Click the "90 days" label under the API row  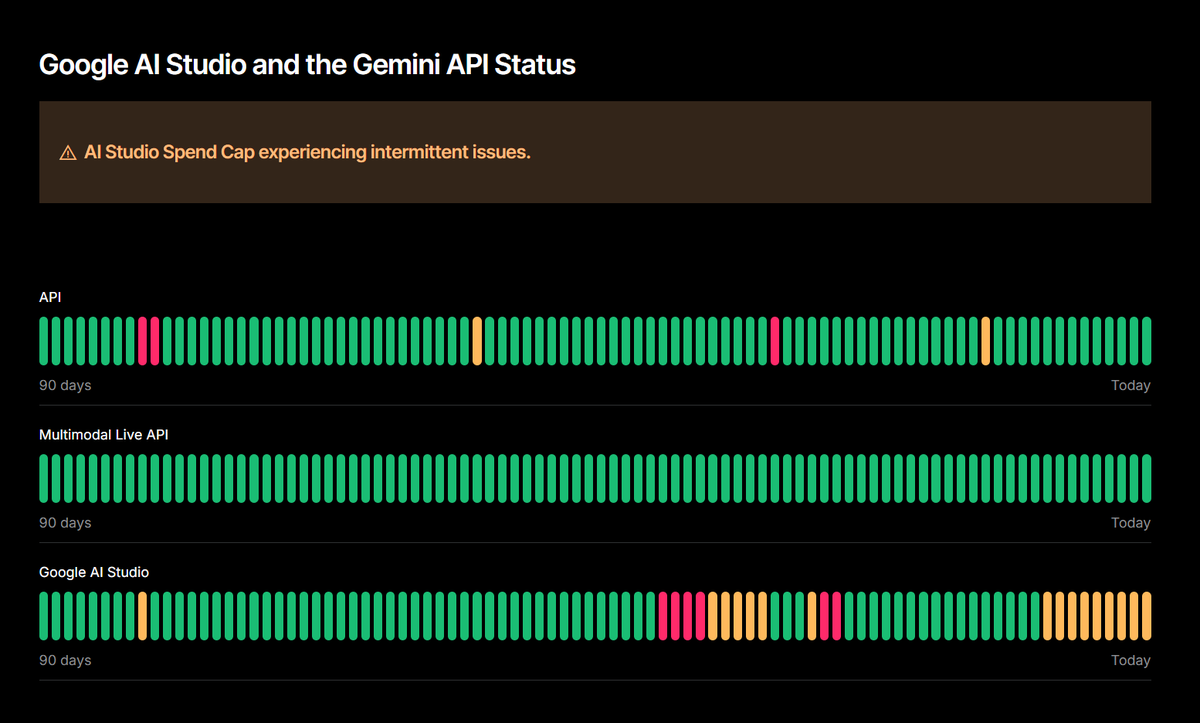tap(65, 386)
